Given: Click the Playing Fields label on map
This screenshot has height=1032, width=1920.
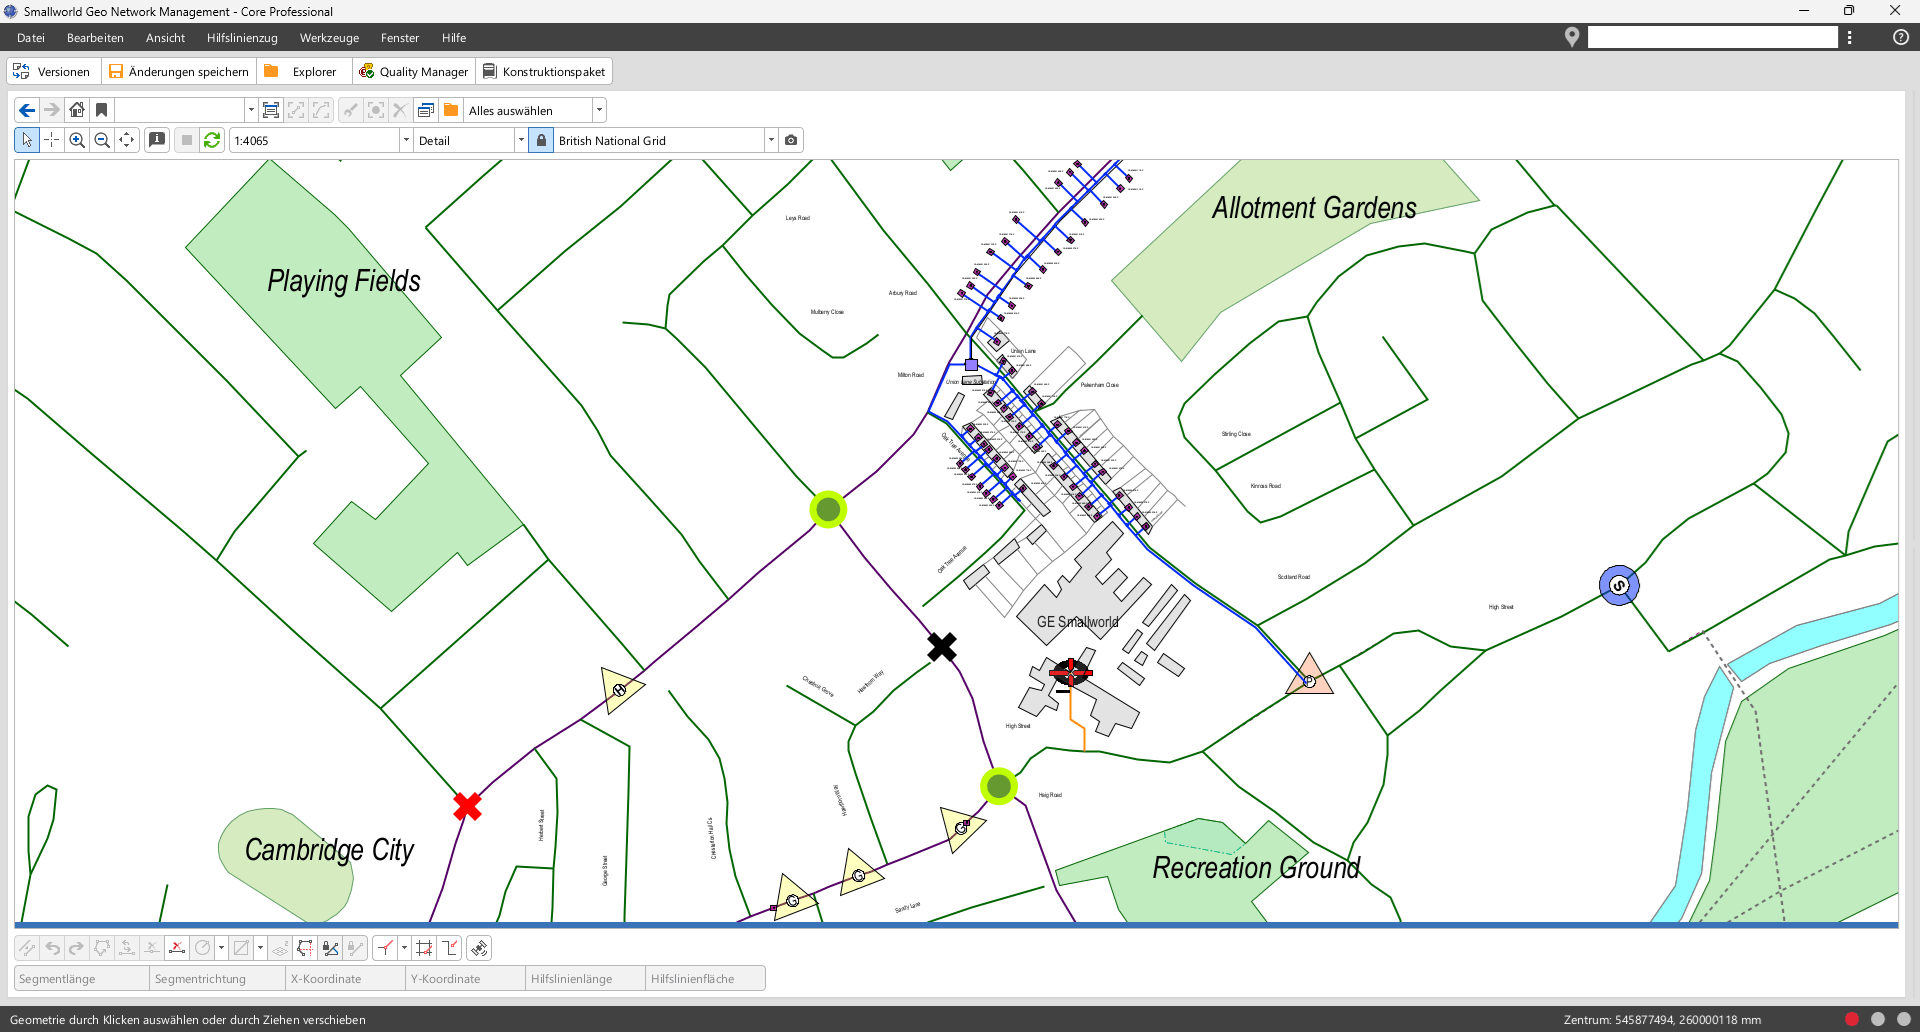Looking at the screenshot, I should pos(343,281).
